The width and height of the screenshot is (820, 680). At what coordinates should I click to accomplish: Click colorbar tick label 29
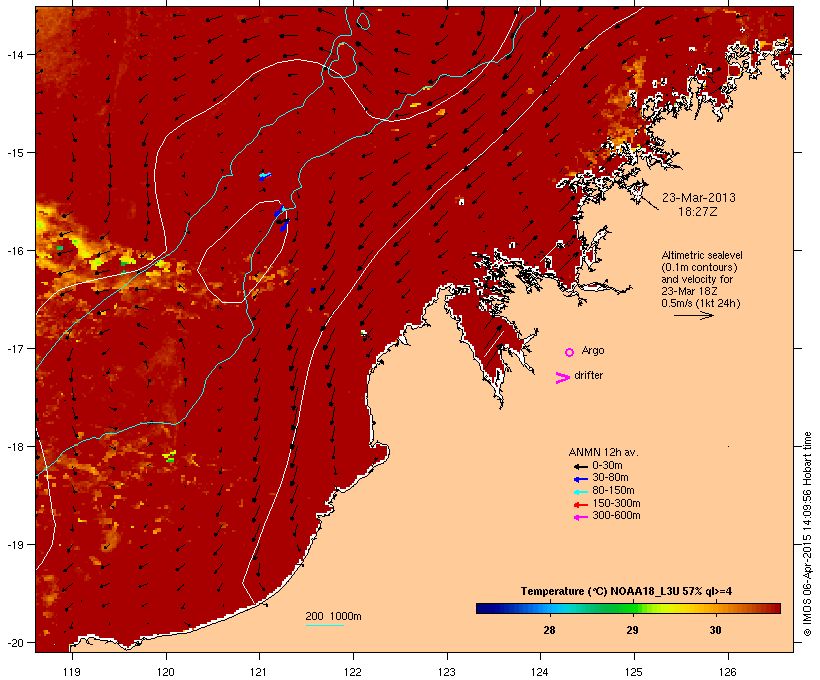(632, 630)
